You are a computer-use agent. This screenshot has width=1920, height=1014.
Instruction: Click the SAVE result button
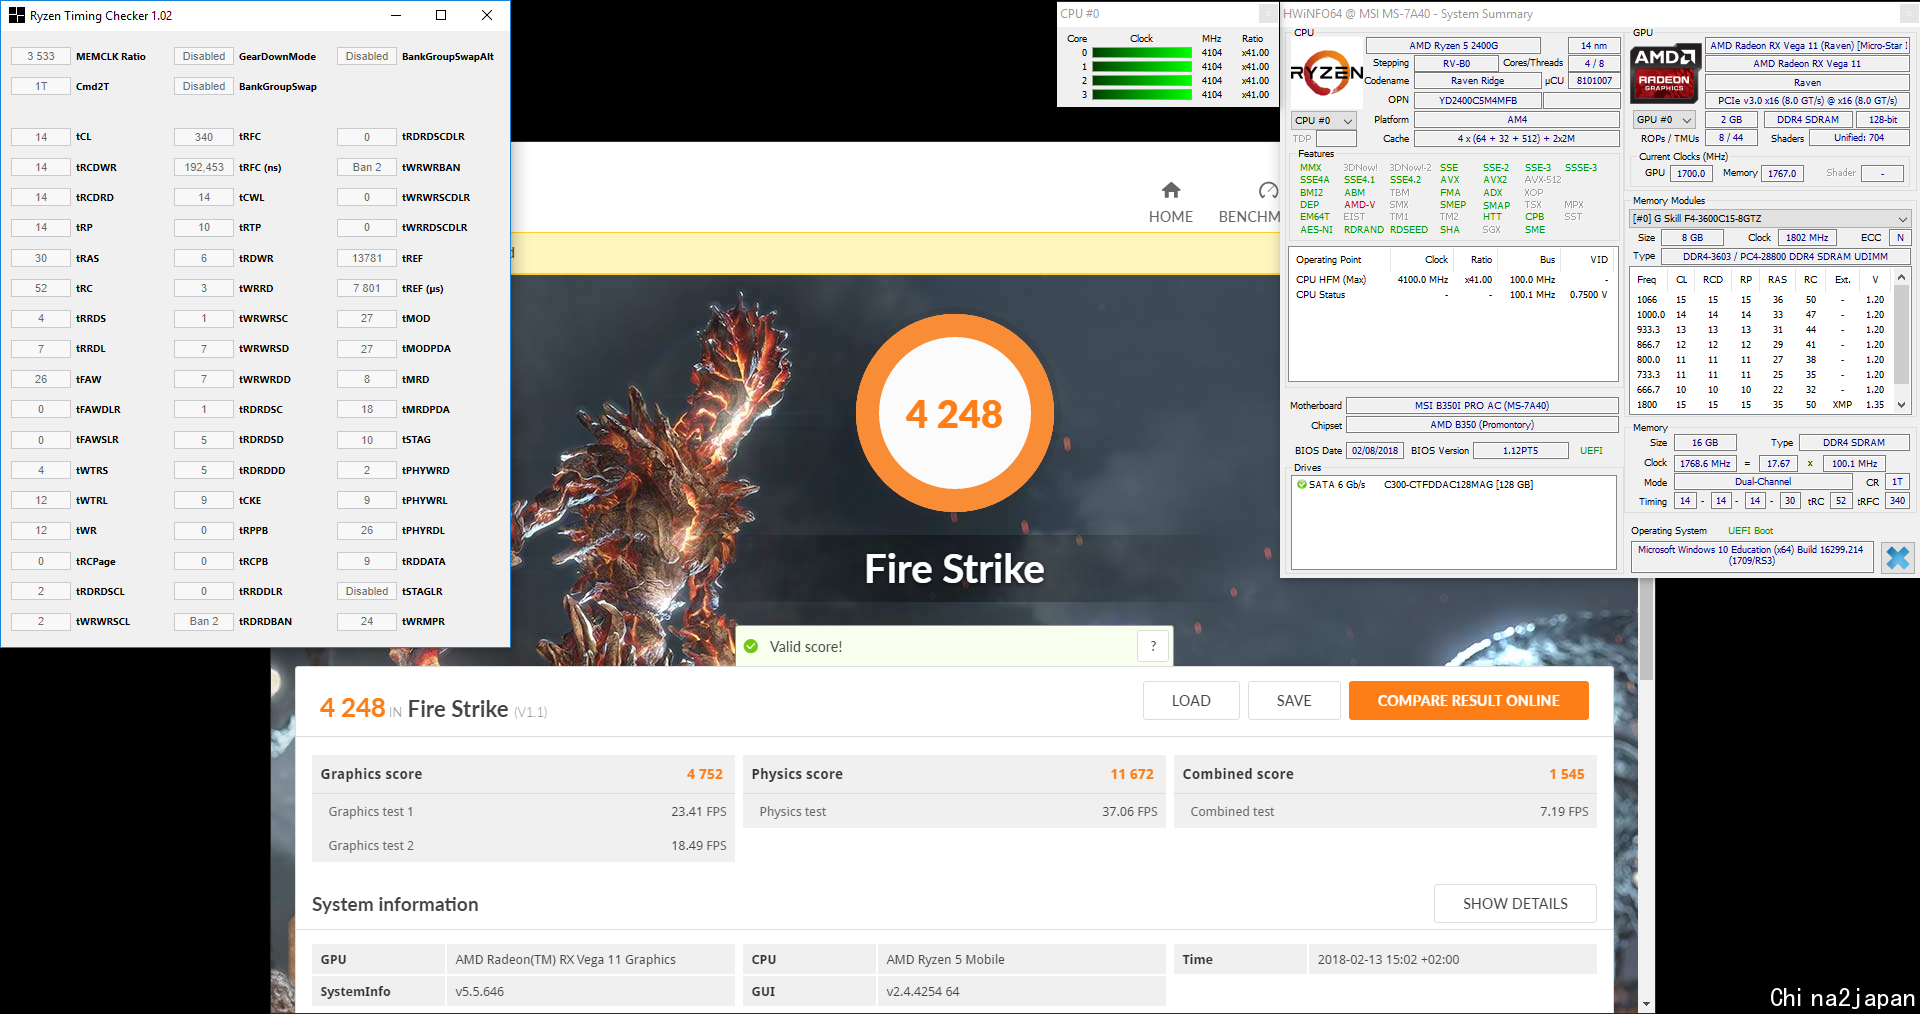pos(1293,701)
